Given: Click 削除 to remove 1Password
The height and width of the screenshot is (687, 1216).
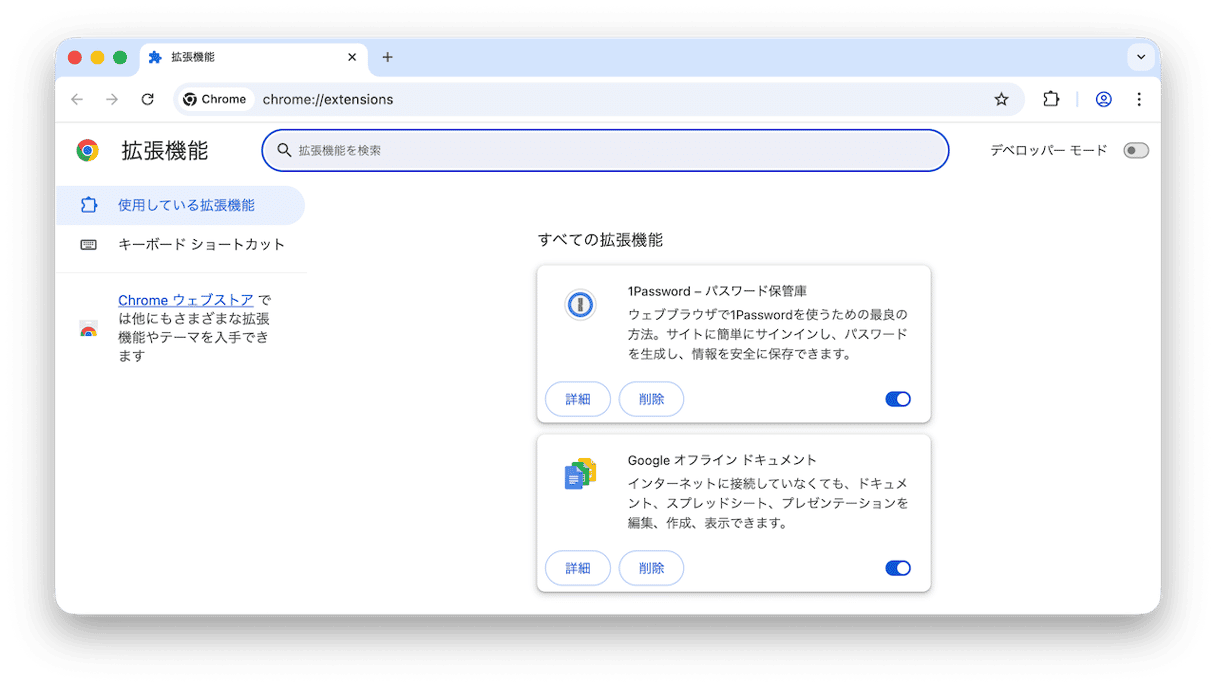Looking at the screenshot, I should [x=651, y=399].
